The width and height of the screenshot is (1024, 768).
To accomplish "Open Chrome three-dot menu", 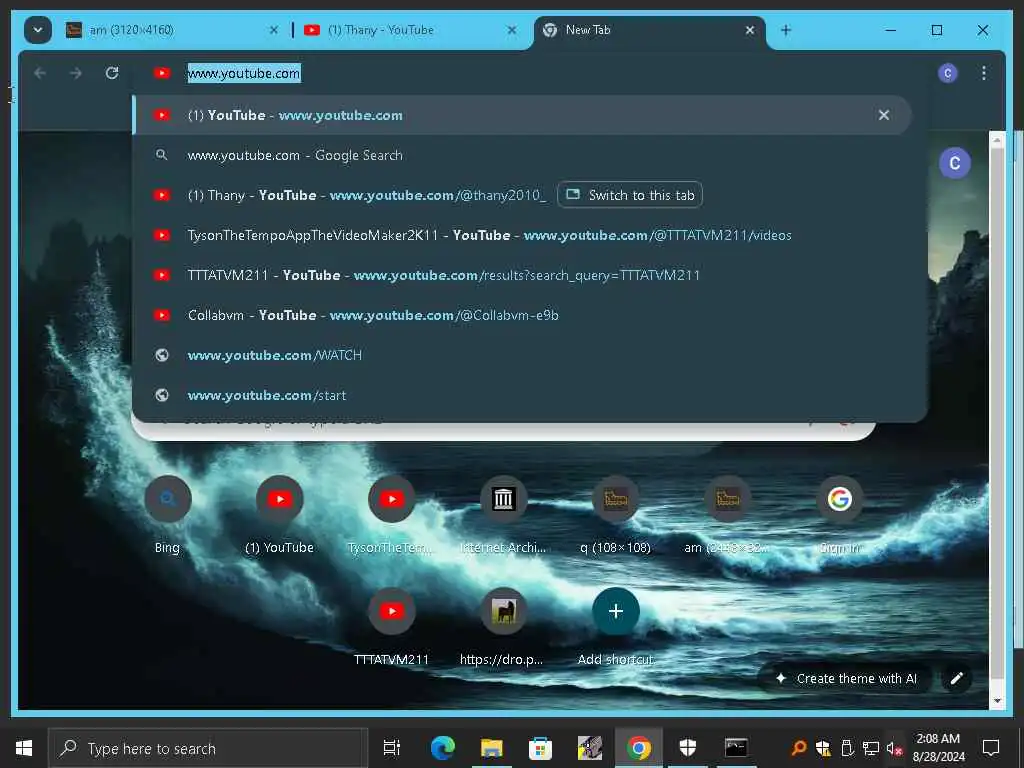I will (x=984, y=73).
